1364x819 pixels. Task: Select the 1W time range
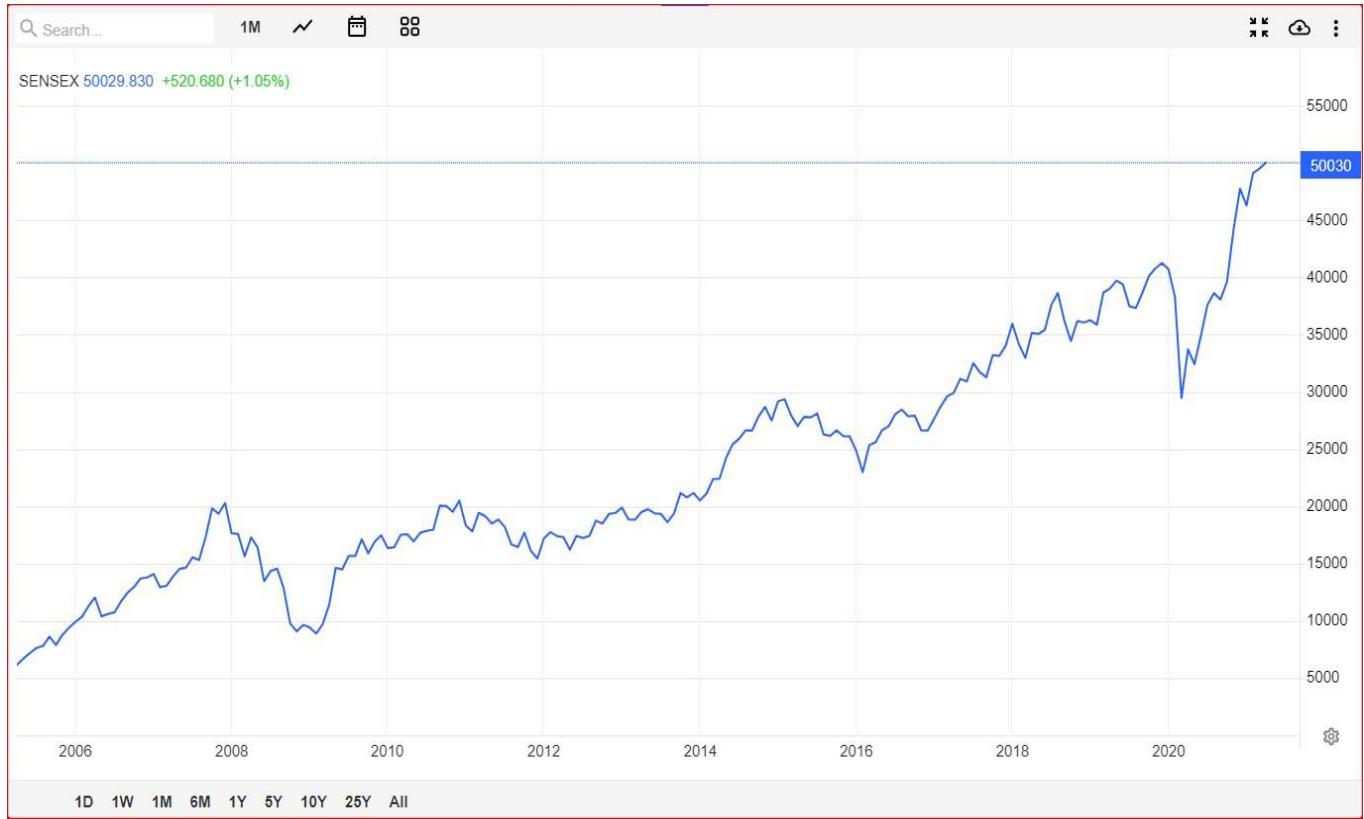(124, 801)
